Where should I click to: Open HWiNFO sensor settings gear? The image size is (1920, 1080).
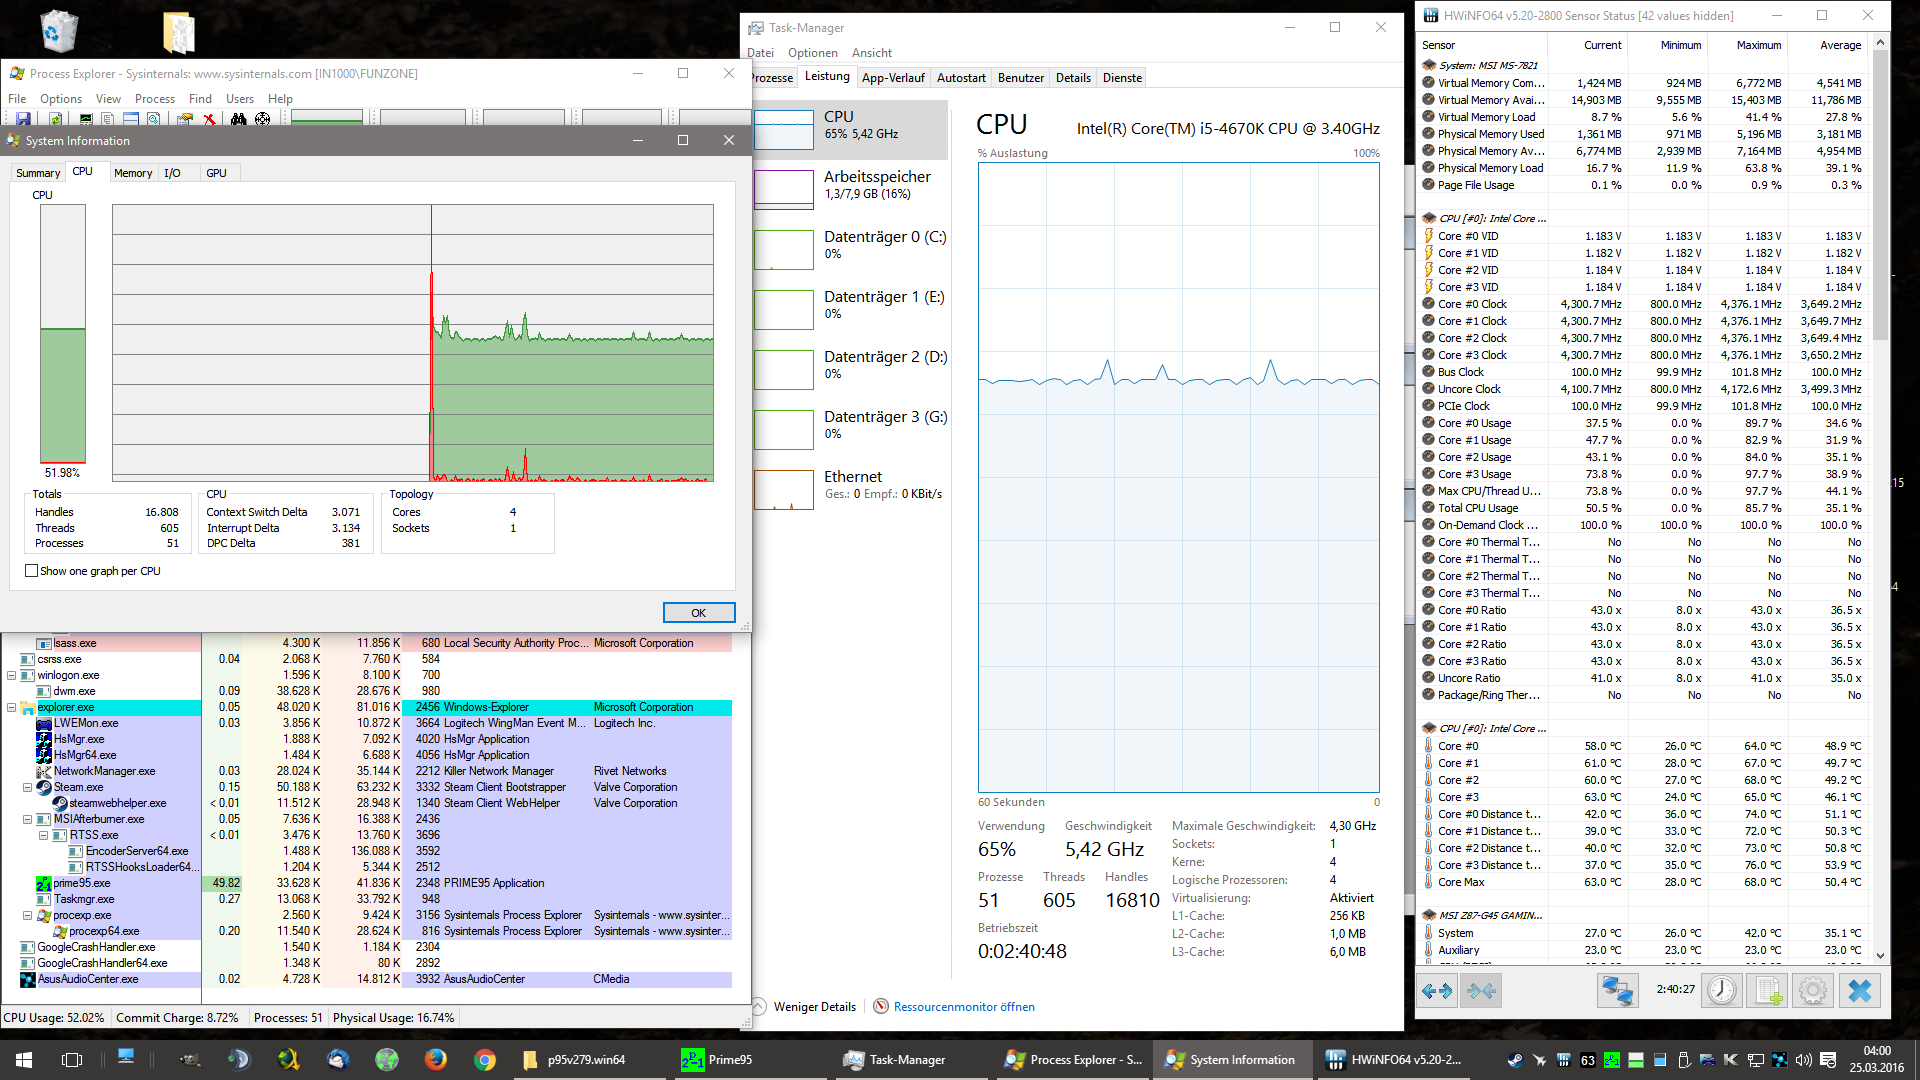[1812, 991]
